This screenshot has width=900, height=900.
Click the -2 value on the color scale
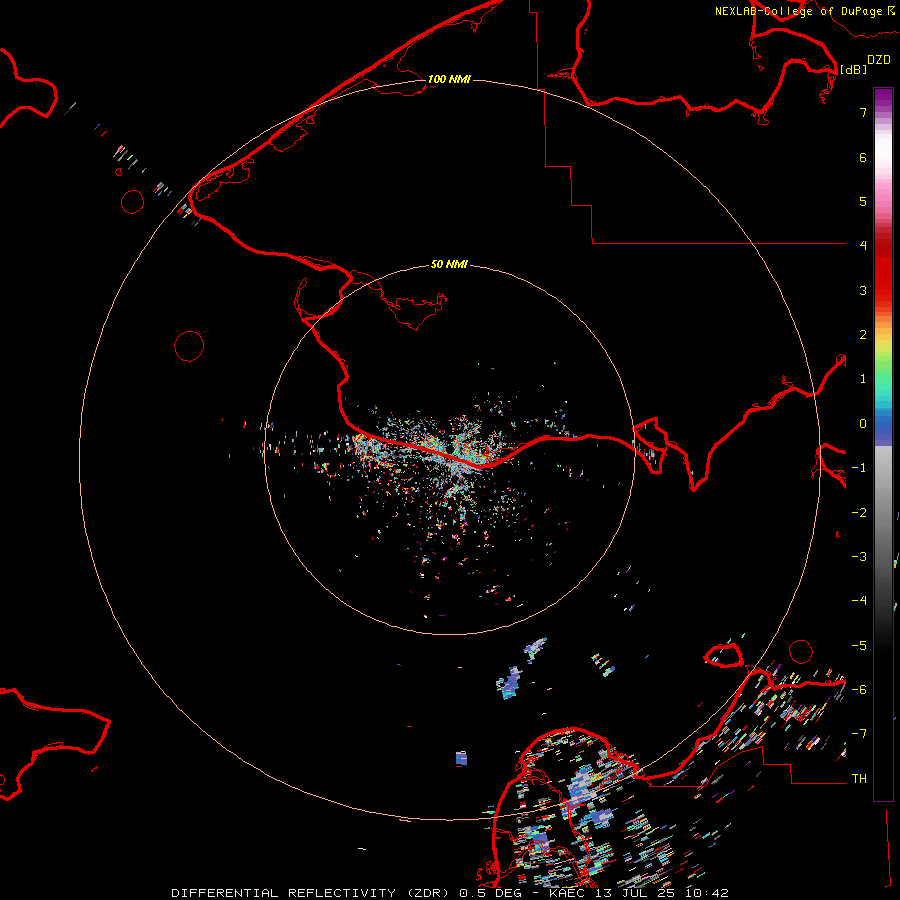859,513
